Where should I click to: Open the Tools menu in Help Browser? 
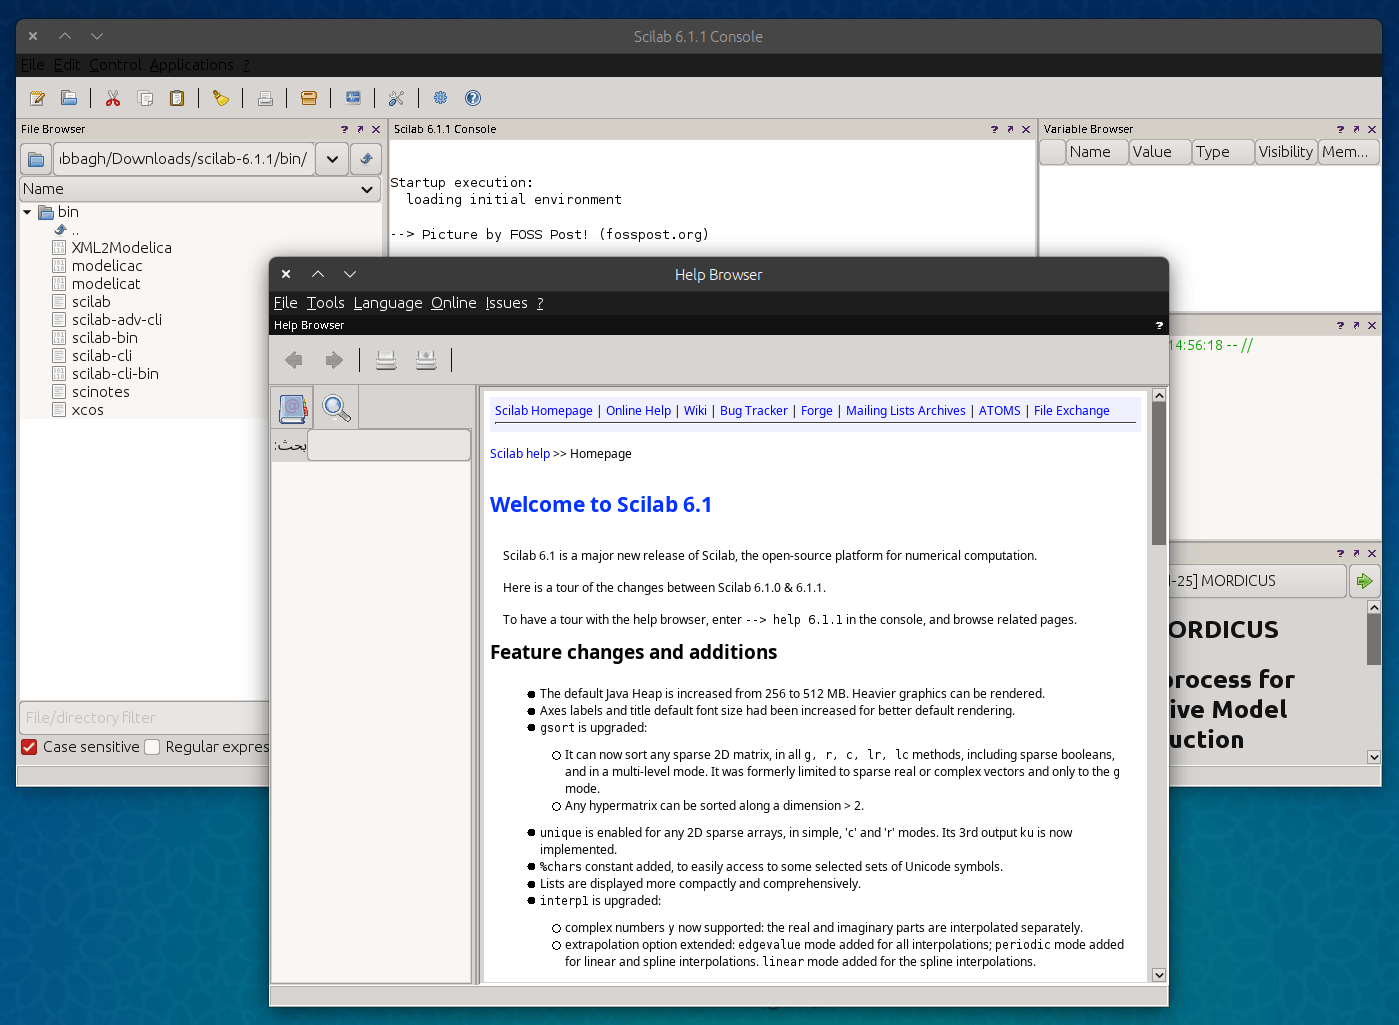click(325, 303)
